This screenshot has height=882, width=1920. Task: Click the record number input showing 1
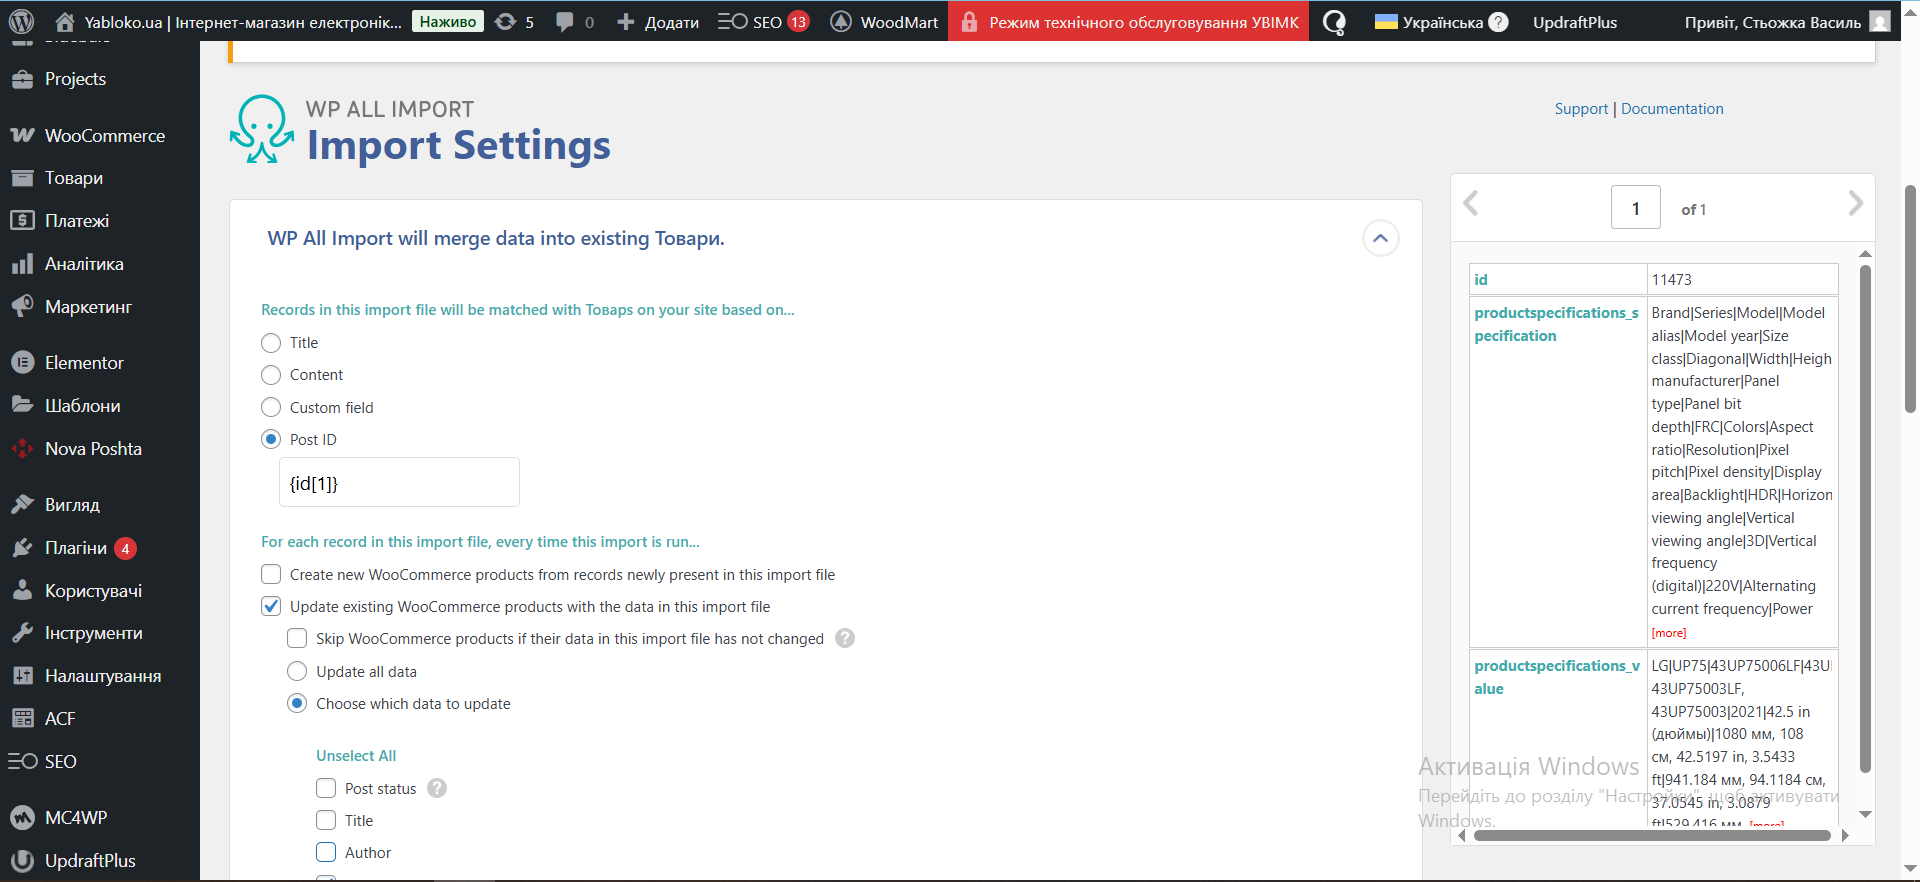(1636, 207)
